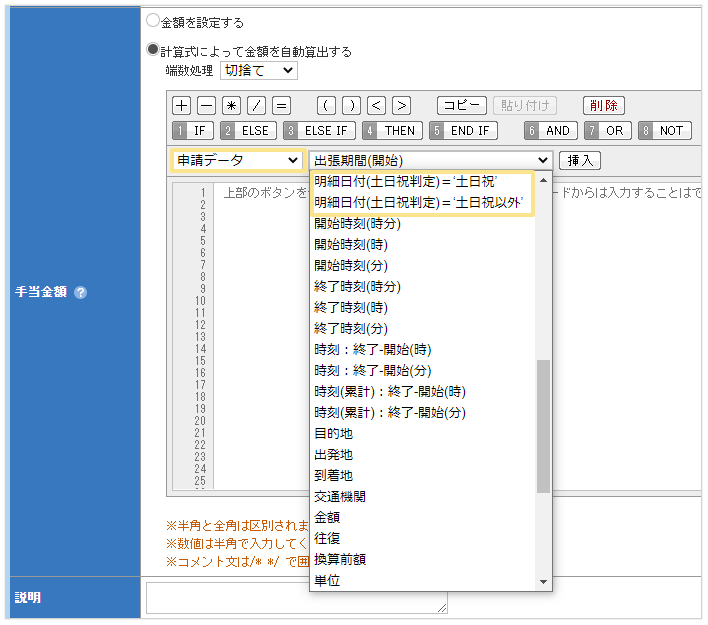Select the 金額を設定する radio button

[x=153, y=21]
